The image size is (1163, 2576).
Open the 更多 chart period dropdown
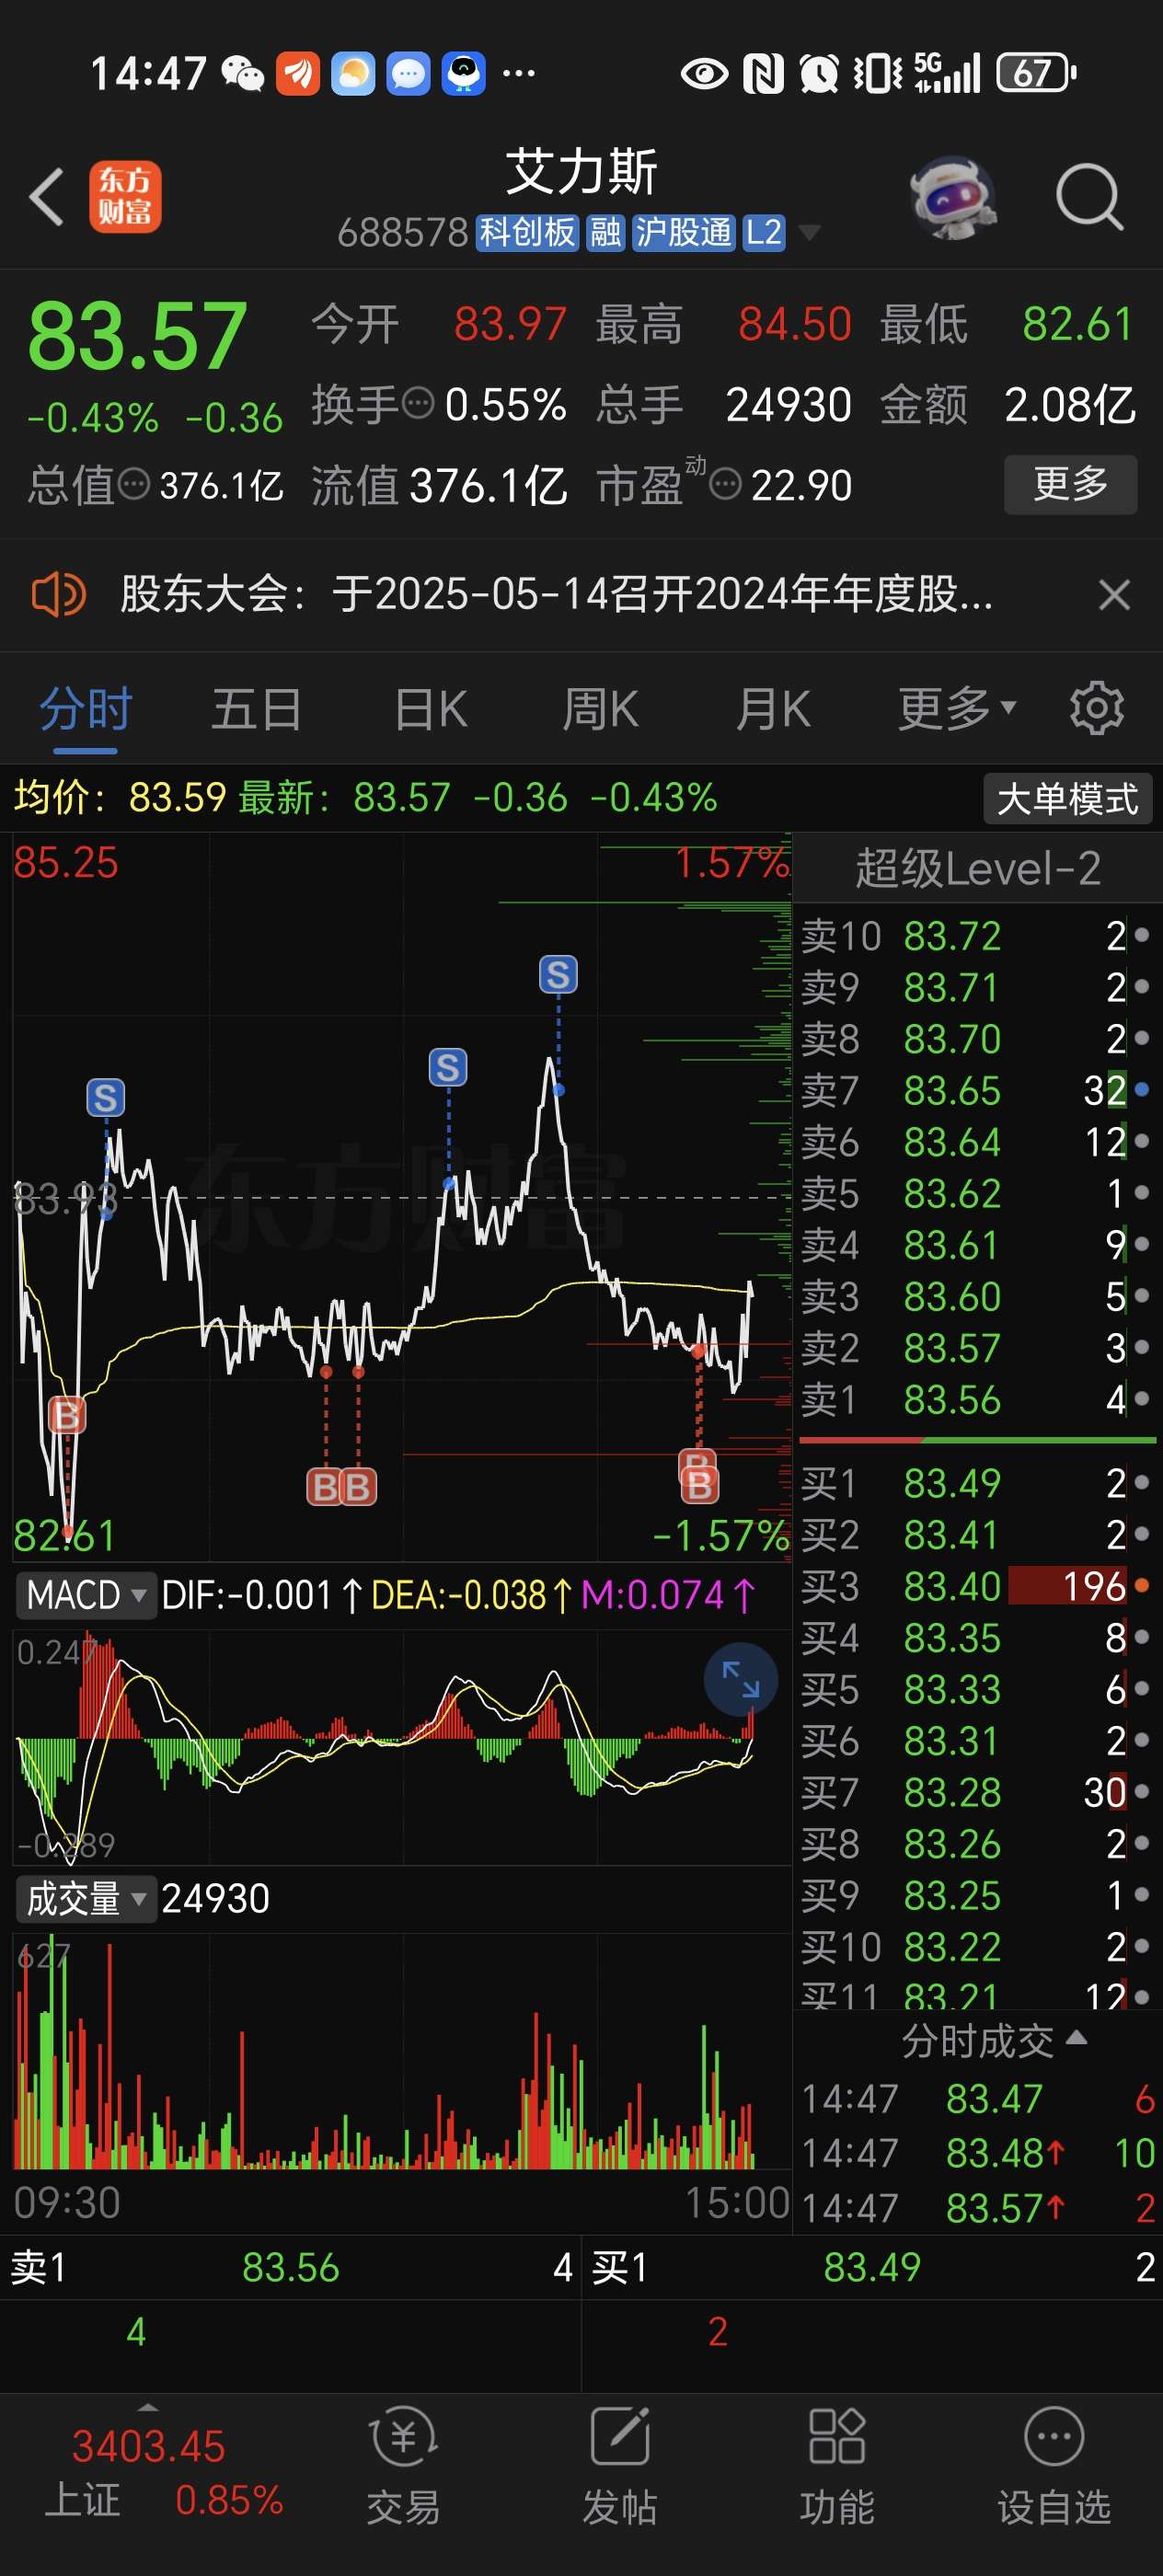957,709
